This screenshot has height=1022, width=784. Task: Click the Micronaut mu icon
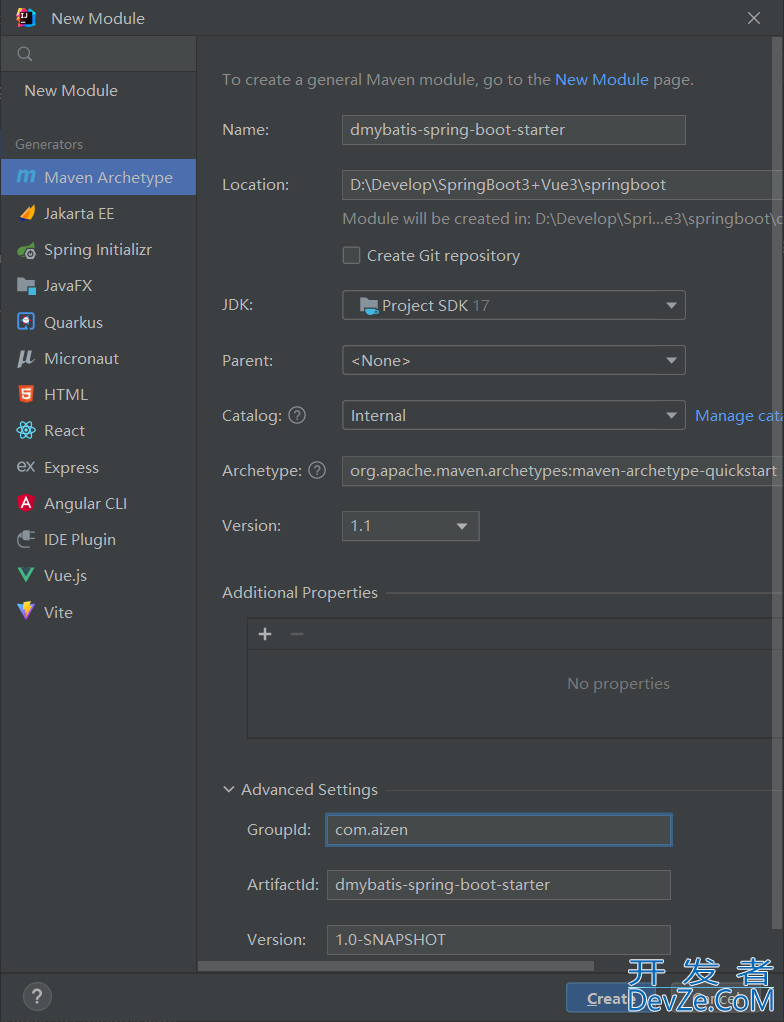coord(26,358)
